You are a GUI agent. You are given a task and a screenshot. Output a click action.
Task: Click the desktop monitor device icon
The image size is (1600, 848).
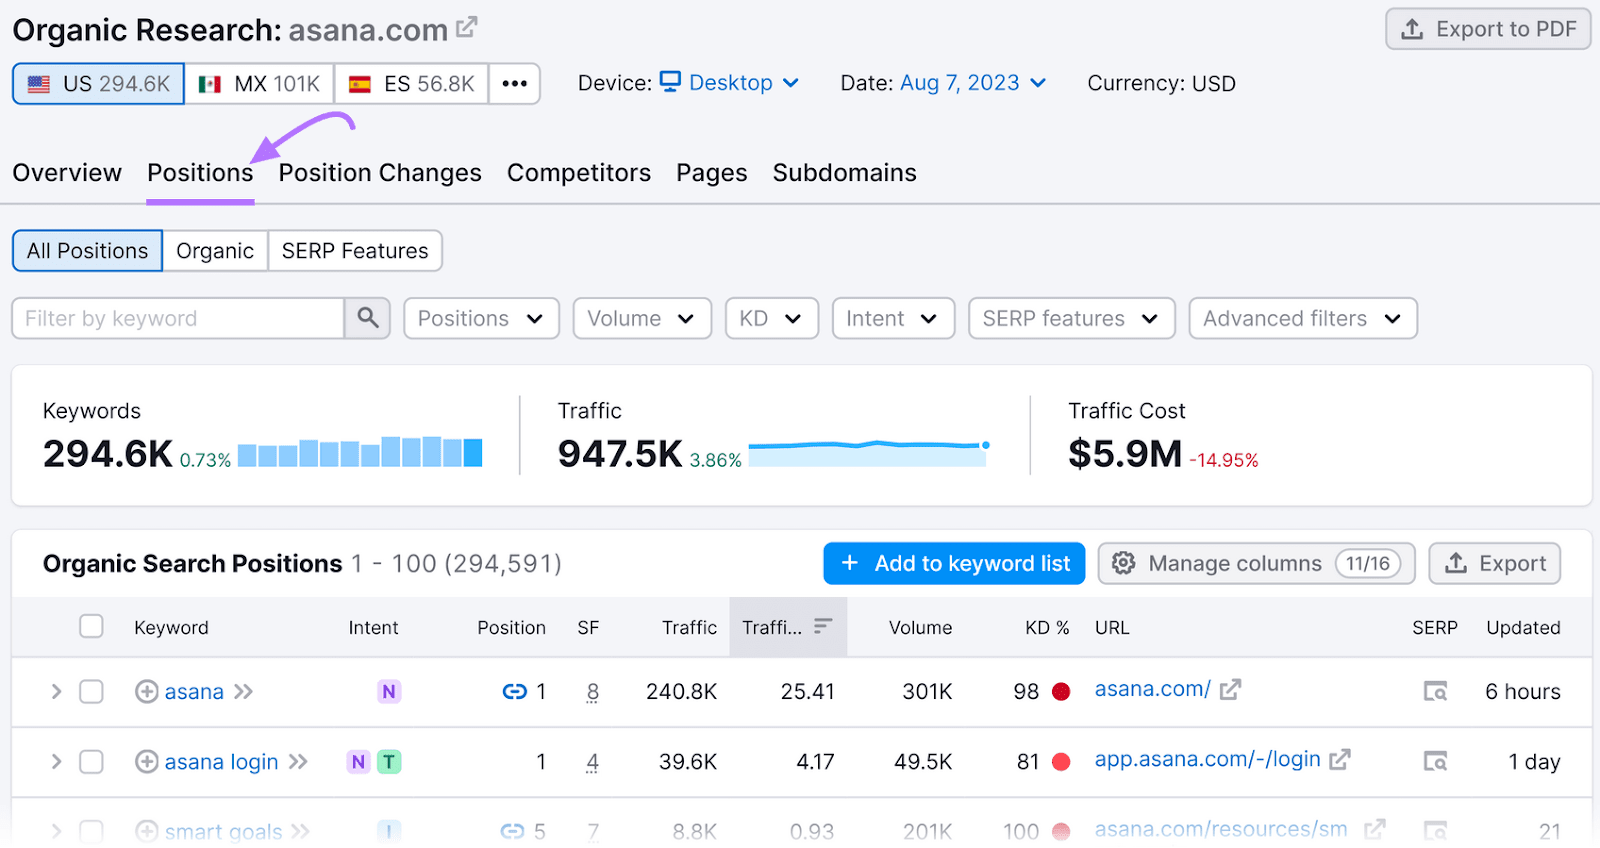pyautogui.click(x=670, y=81)
